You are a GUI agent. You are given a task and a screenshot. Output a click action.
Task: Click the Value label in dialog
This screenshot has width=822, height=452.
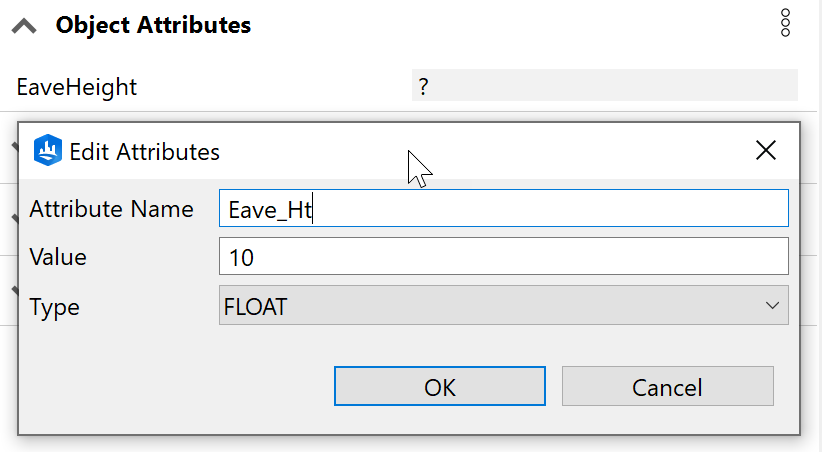click(x=58, y=257)
